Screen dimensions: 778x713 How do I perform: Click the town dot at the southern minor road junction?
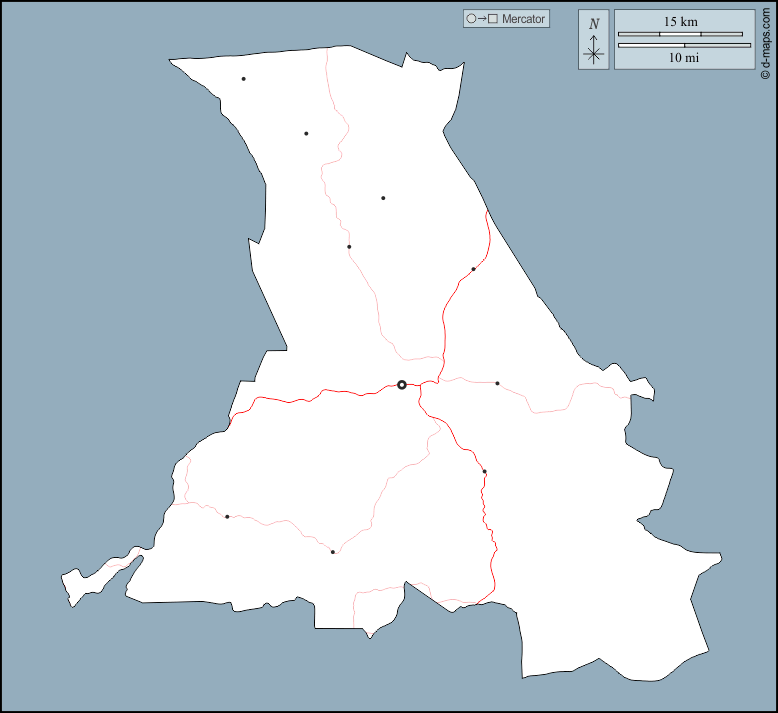click(333, 552)
